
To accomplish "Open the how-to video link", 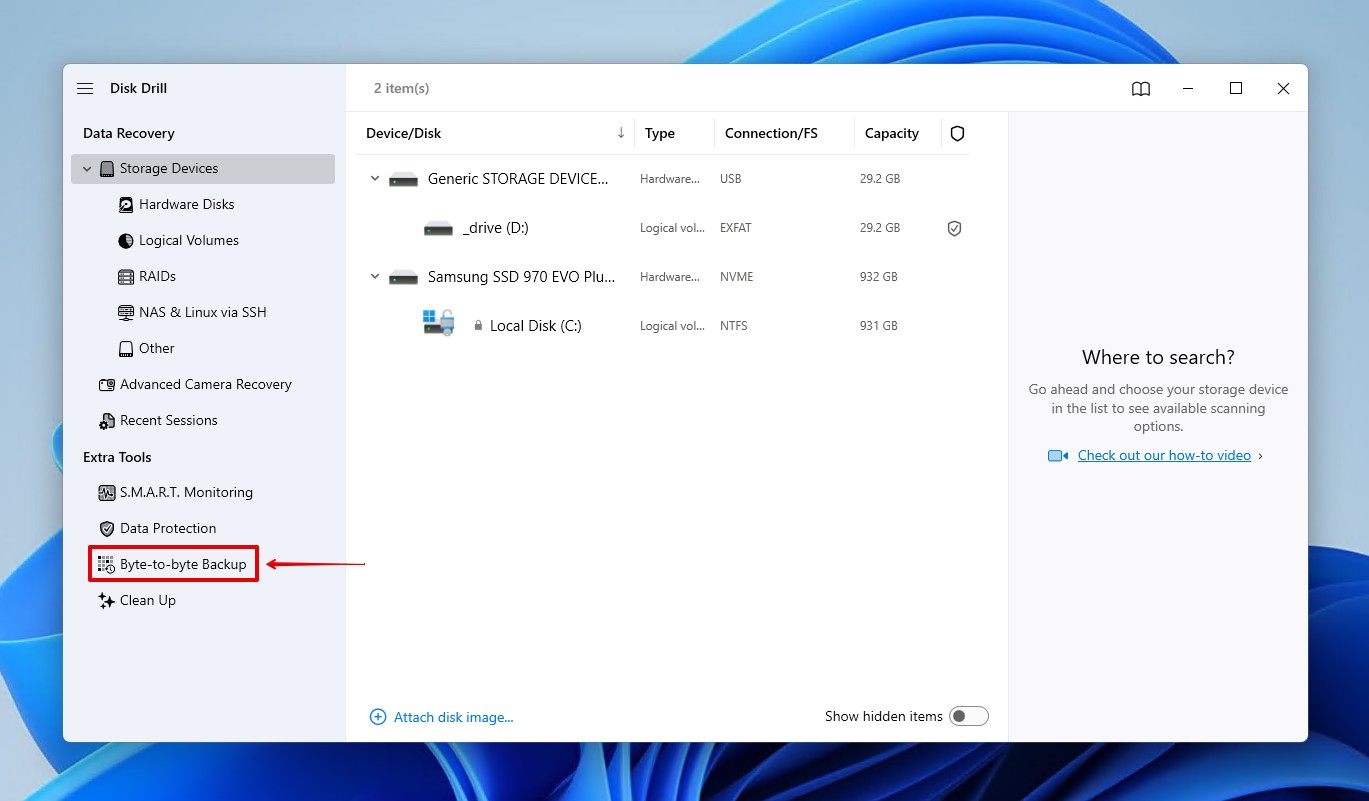I will 1164,455.
